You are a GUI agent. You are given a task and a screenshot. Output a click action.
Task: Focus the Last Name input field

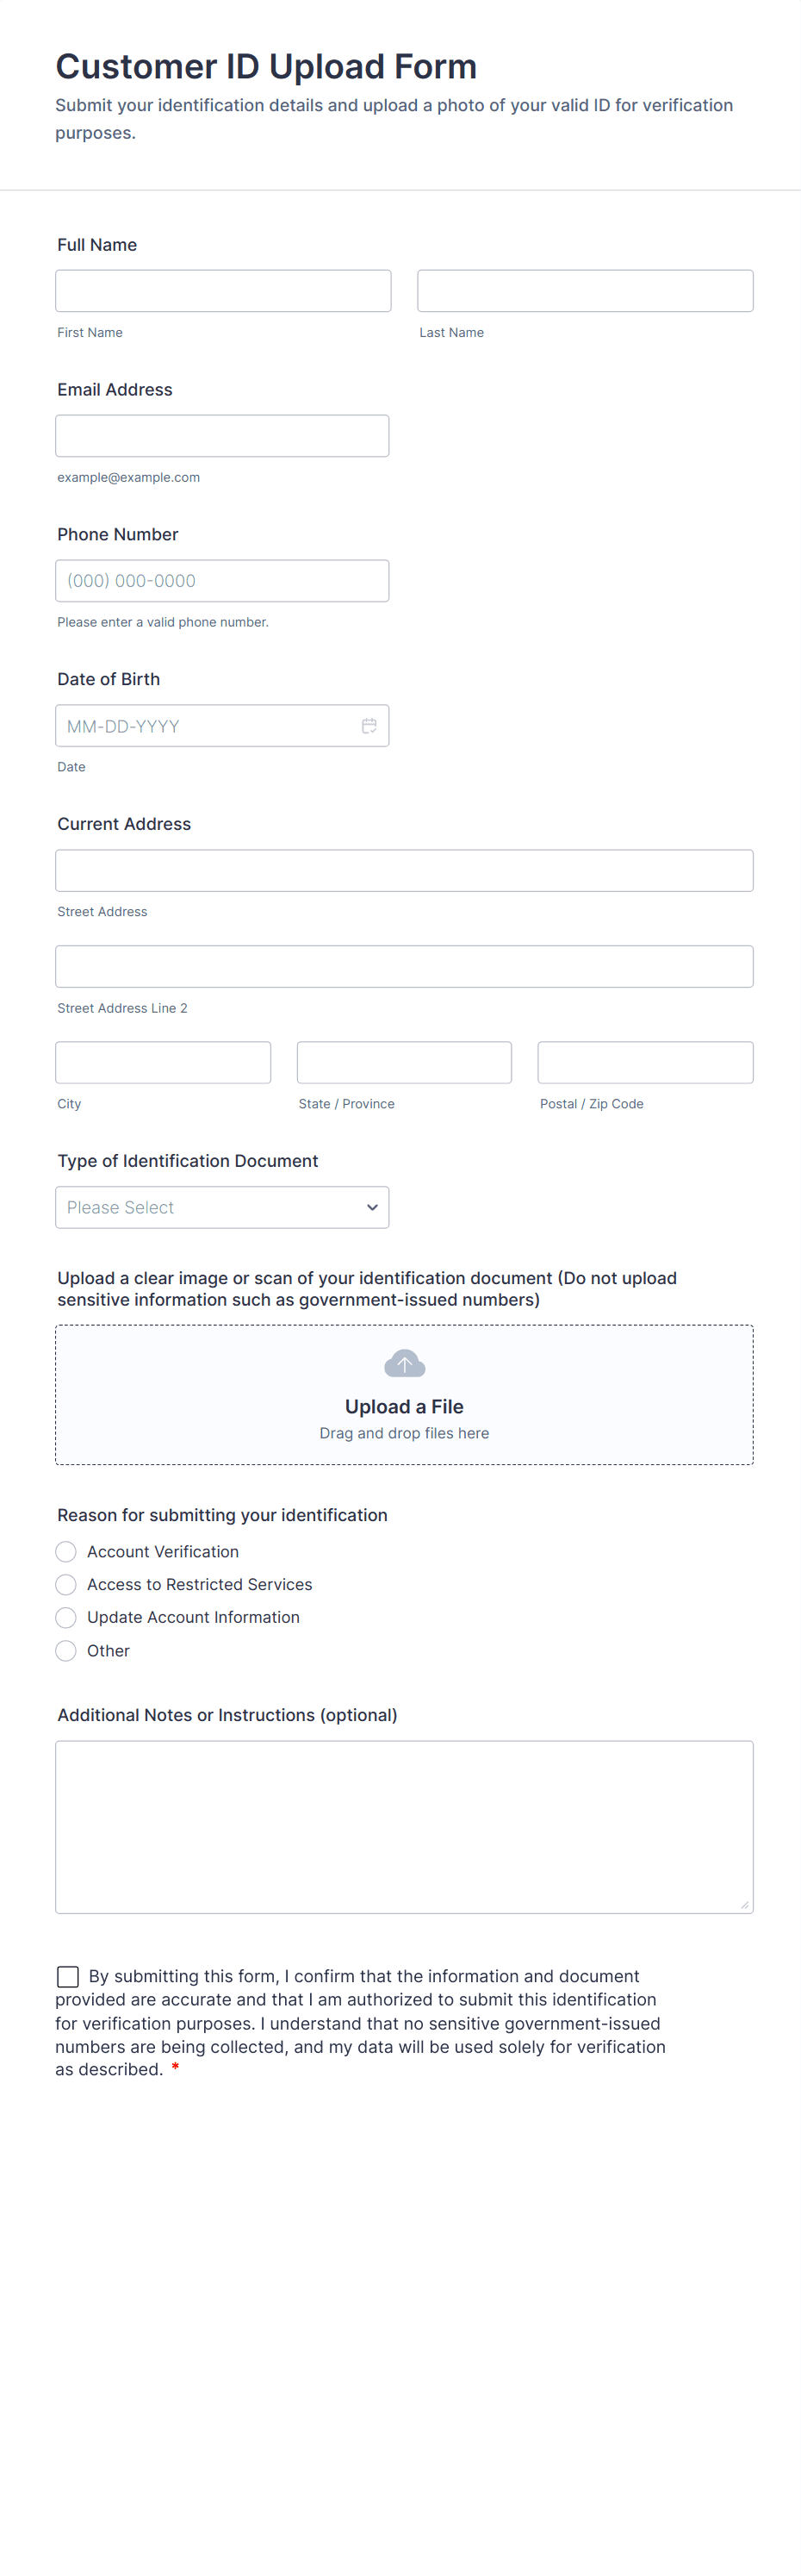tap(585, 291)
